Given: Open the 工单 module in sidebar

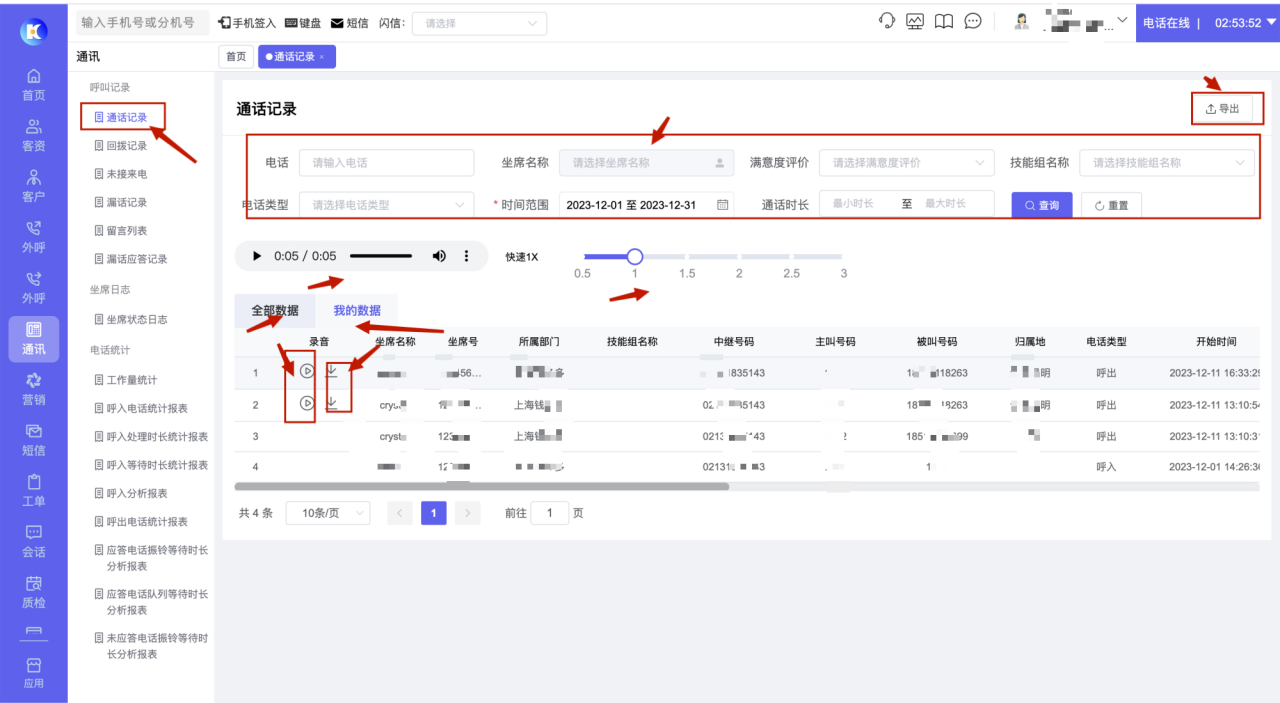Looking at the screenshot, I should tap(34, 490).
